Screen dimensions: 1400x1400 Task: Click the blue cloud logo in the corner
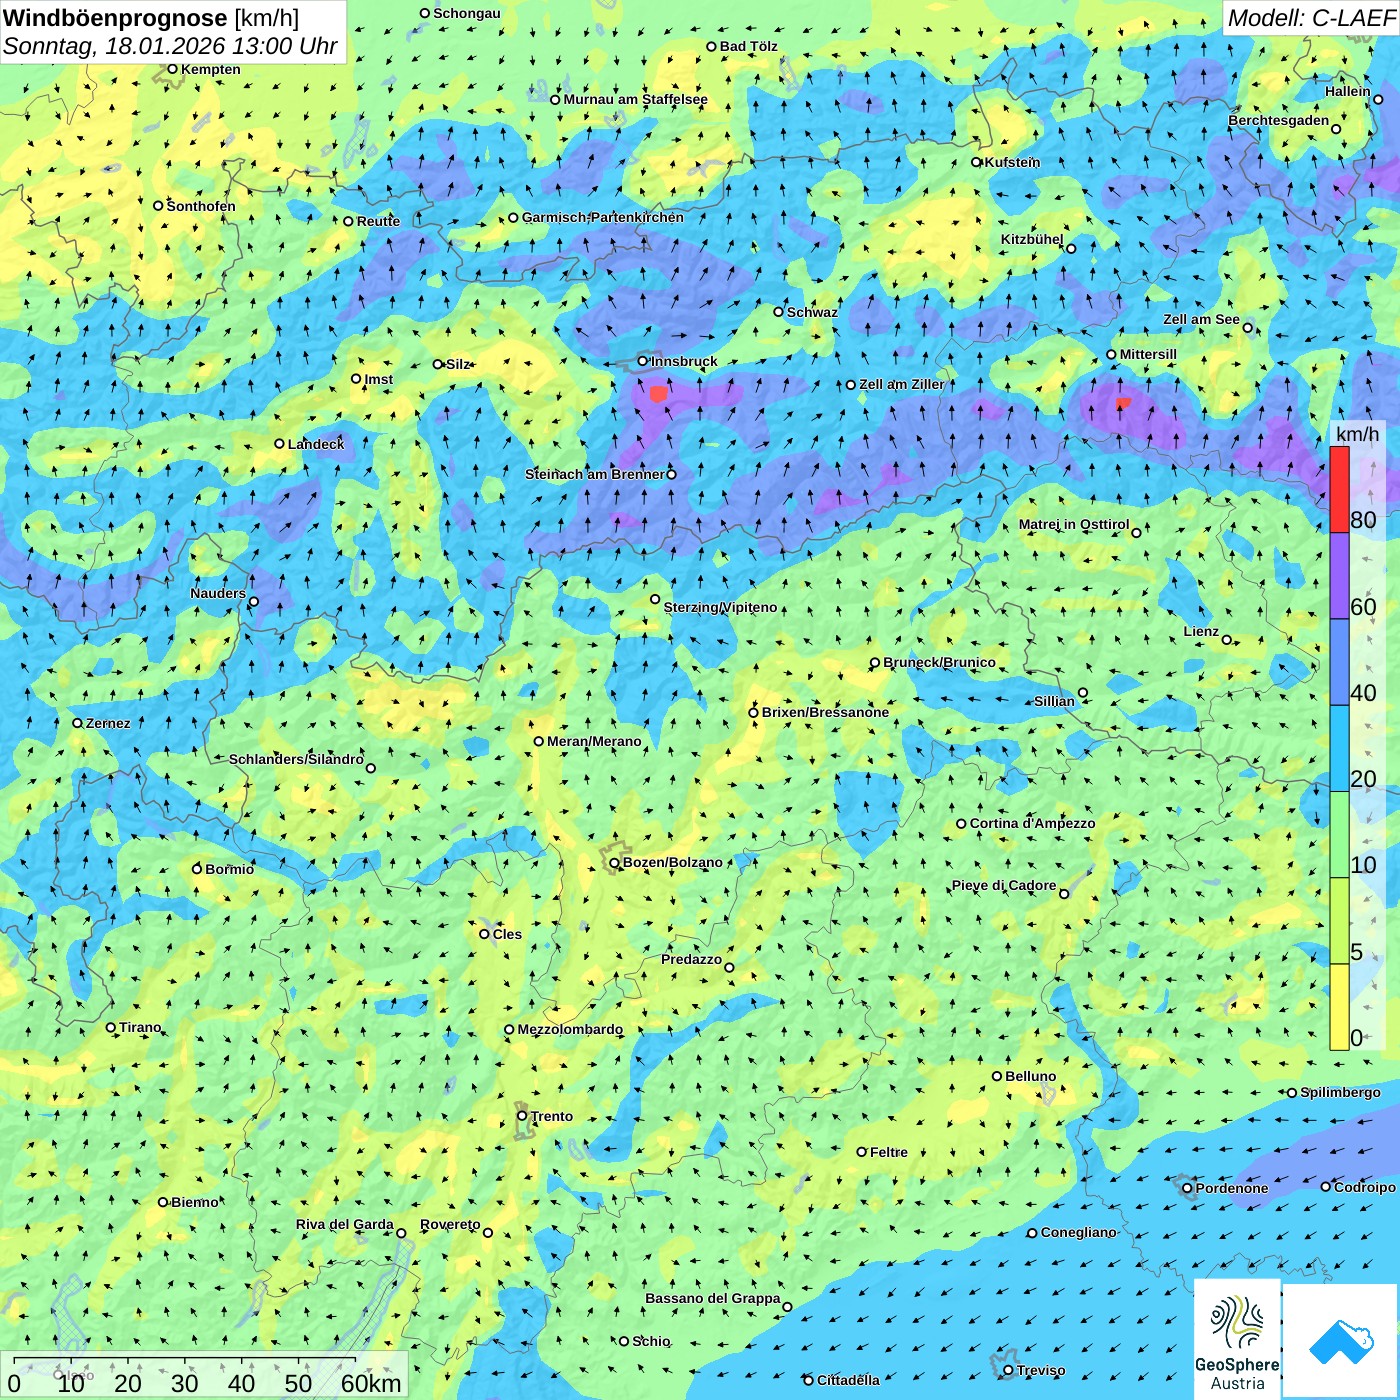[x=1340, y=1341]
